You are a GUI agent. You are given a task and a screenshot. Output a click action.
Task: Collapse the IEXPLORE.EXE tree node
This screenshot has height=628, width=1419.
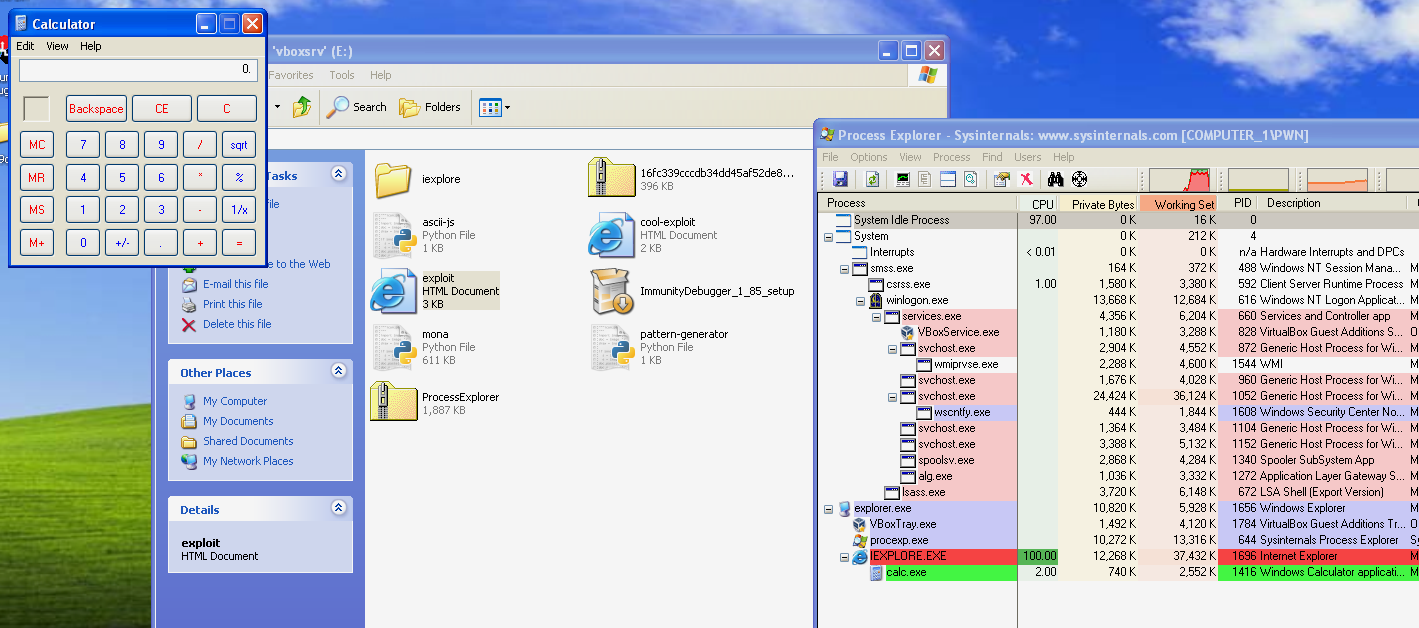844,556
